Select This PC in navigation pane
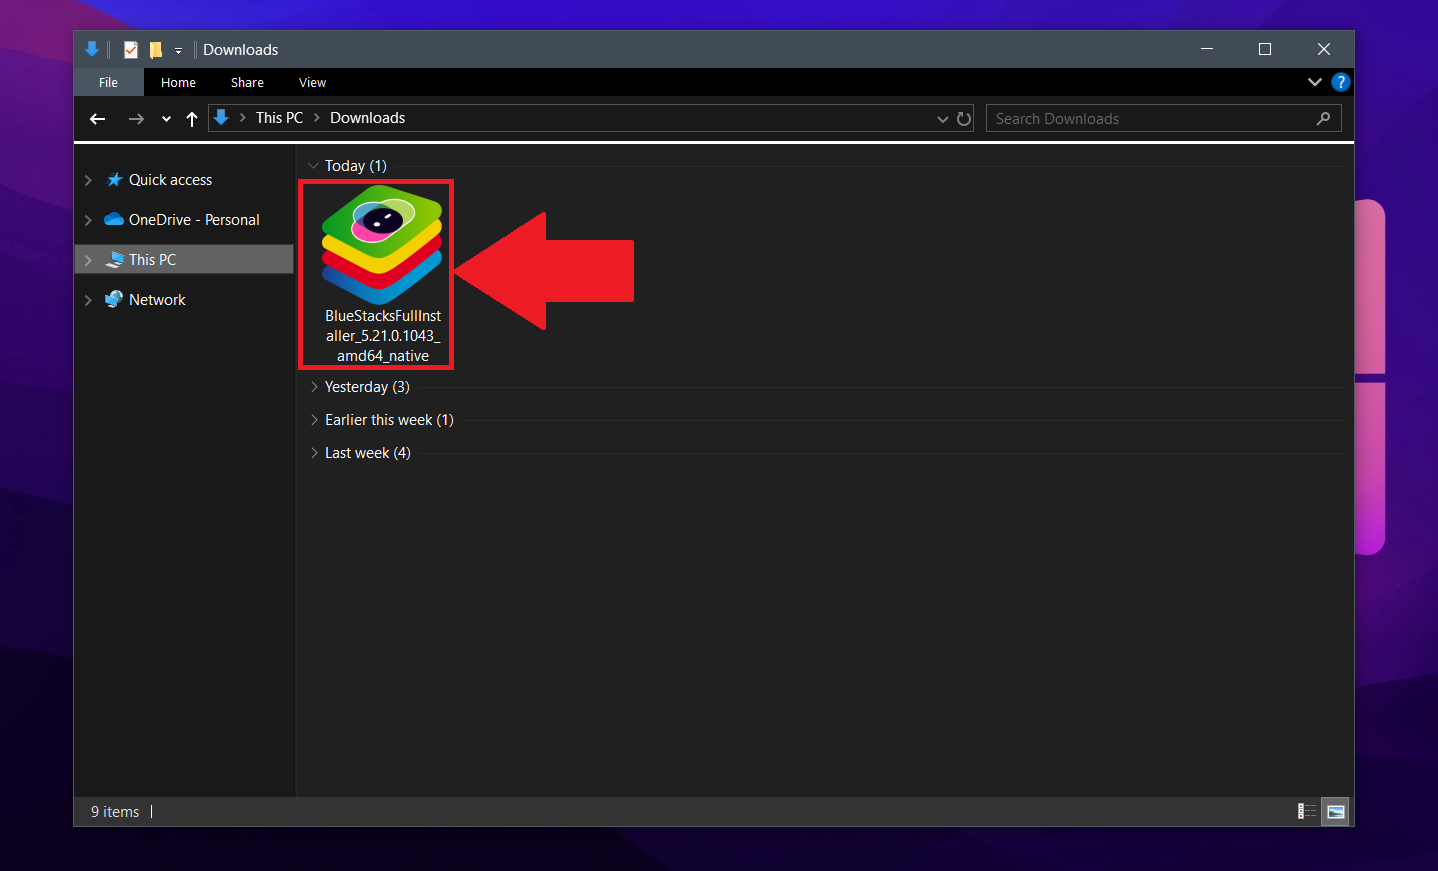The height and width of the screenshot is (871, 1438). [x=152, y=260]
